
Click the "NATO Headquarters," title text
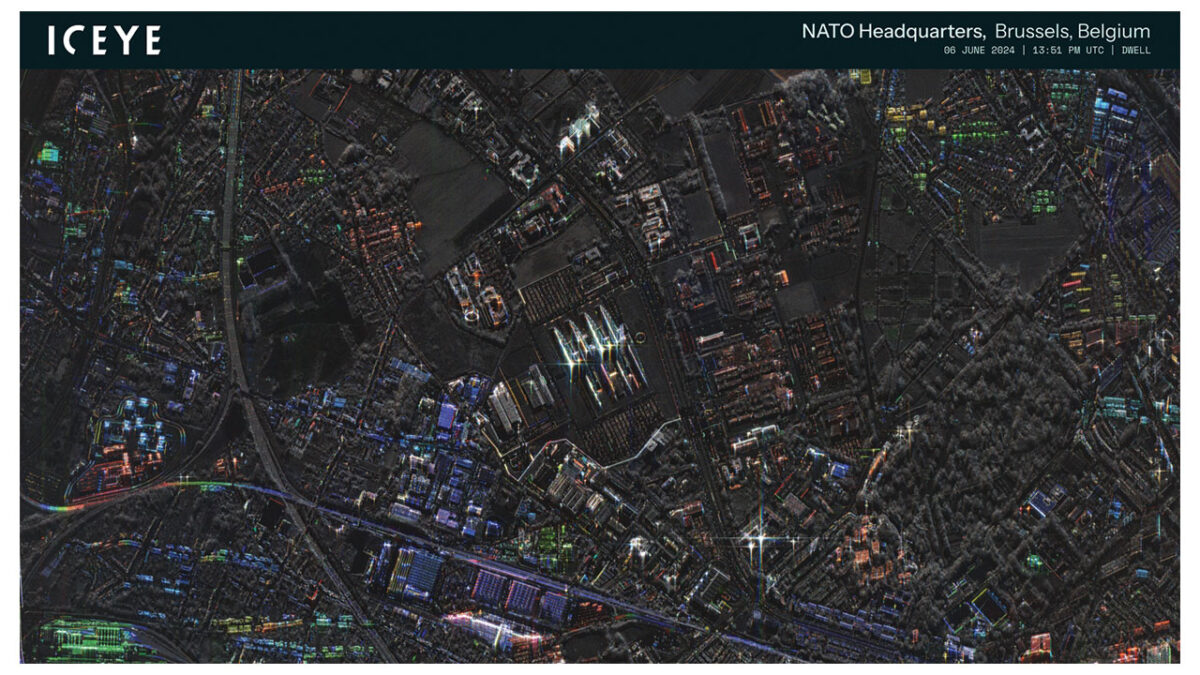tap(894, 31)
